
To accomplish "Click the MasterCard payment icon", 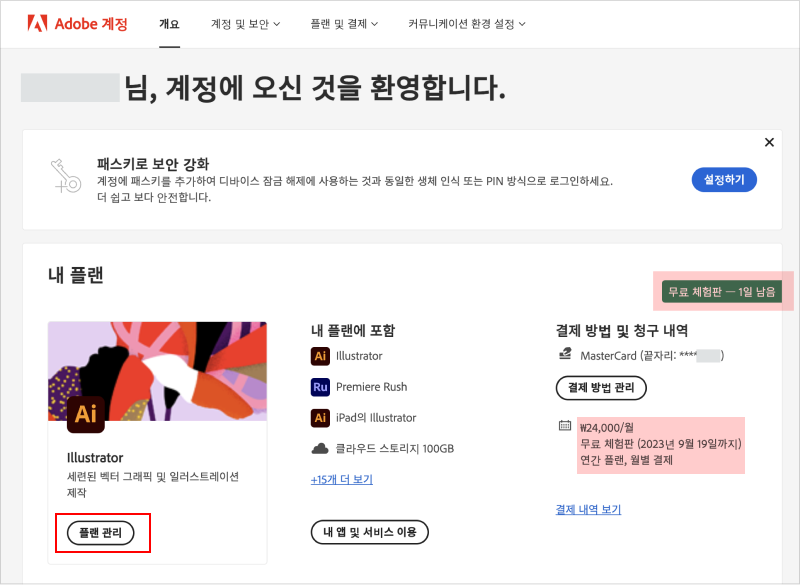I will (565, 353).
